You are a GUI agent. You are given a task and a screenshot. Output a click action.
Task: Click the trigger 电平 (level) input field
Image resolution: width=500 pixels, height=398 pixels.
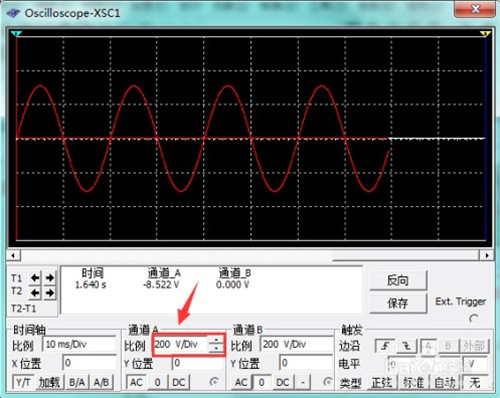coord(424,364)
